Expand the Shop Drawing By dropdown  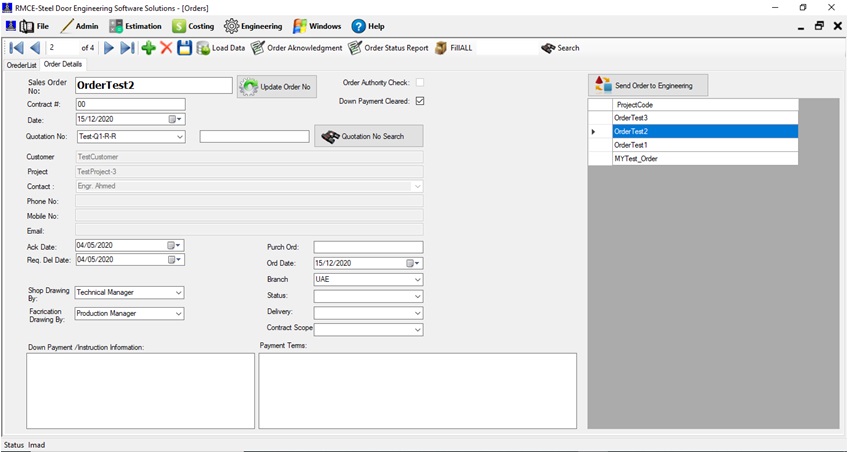click(179, 293)
